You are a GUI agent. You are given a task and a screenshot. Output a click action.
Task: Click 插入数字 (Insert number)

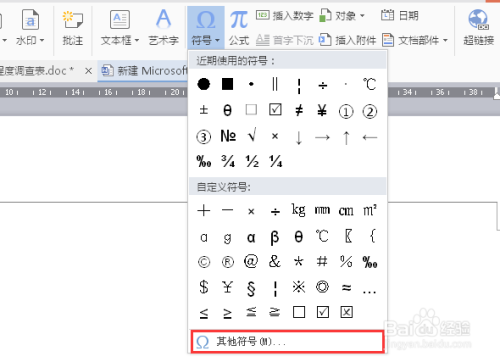pyautogui.click(x=284, y=15)
